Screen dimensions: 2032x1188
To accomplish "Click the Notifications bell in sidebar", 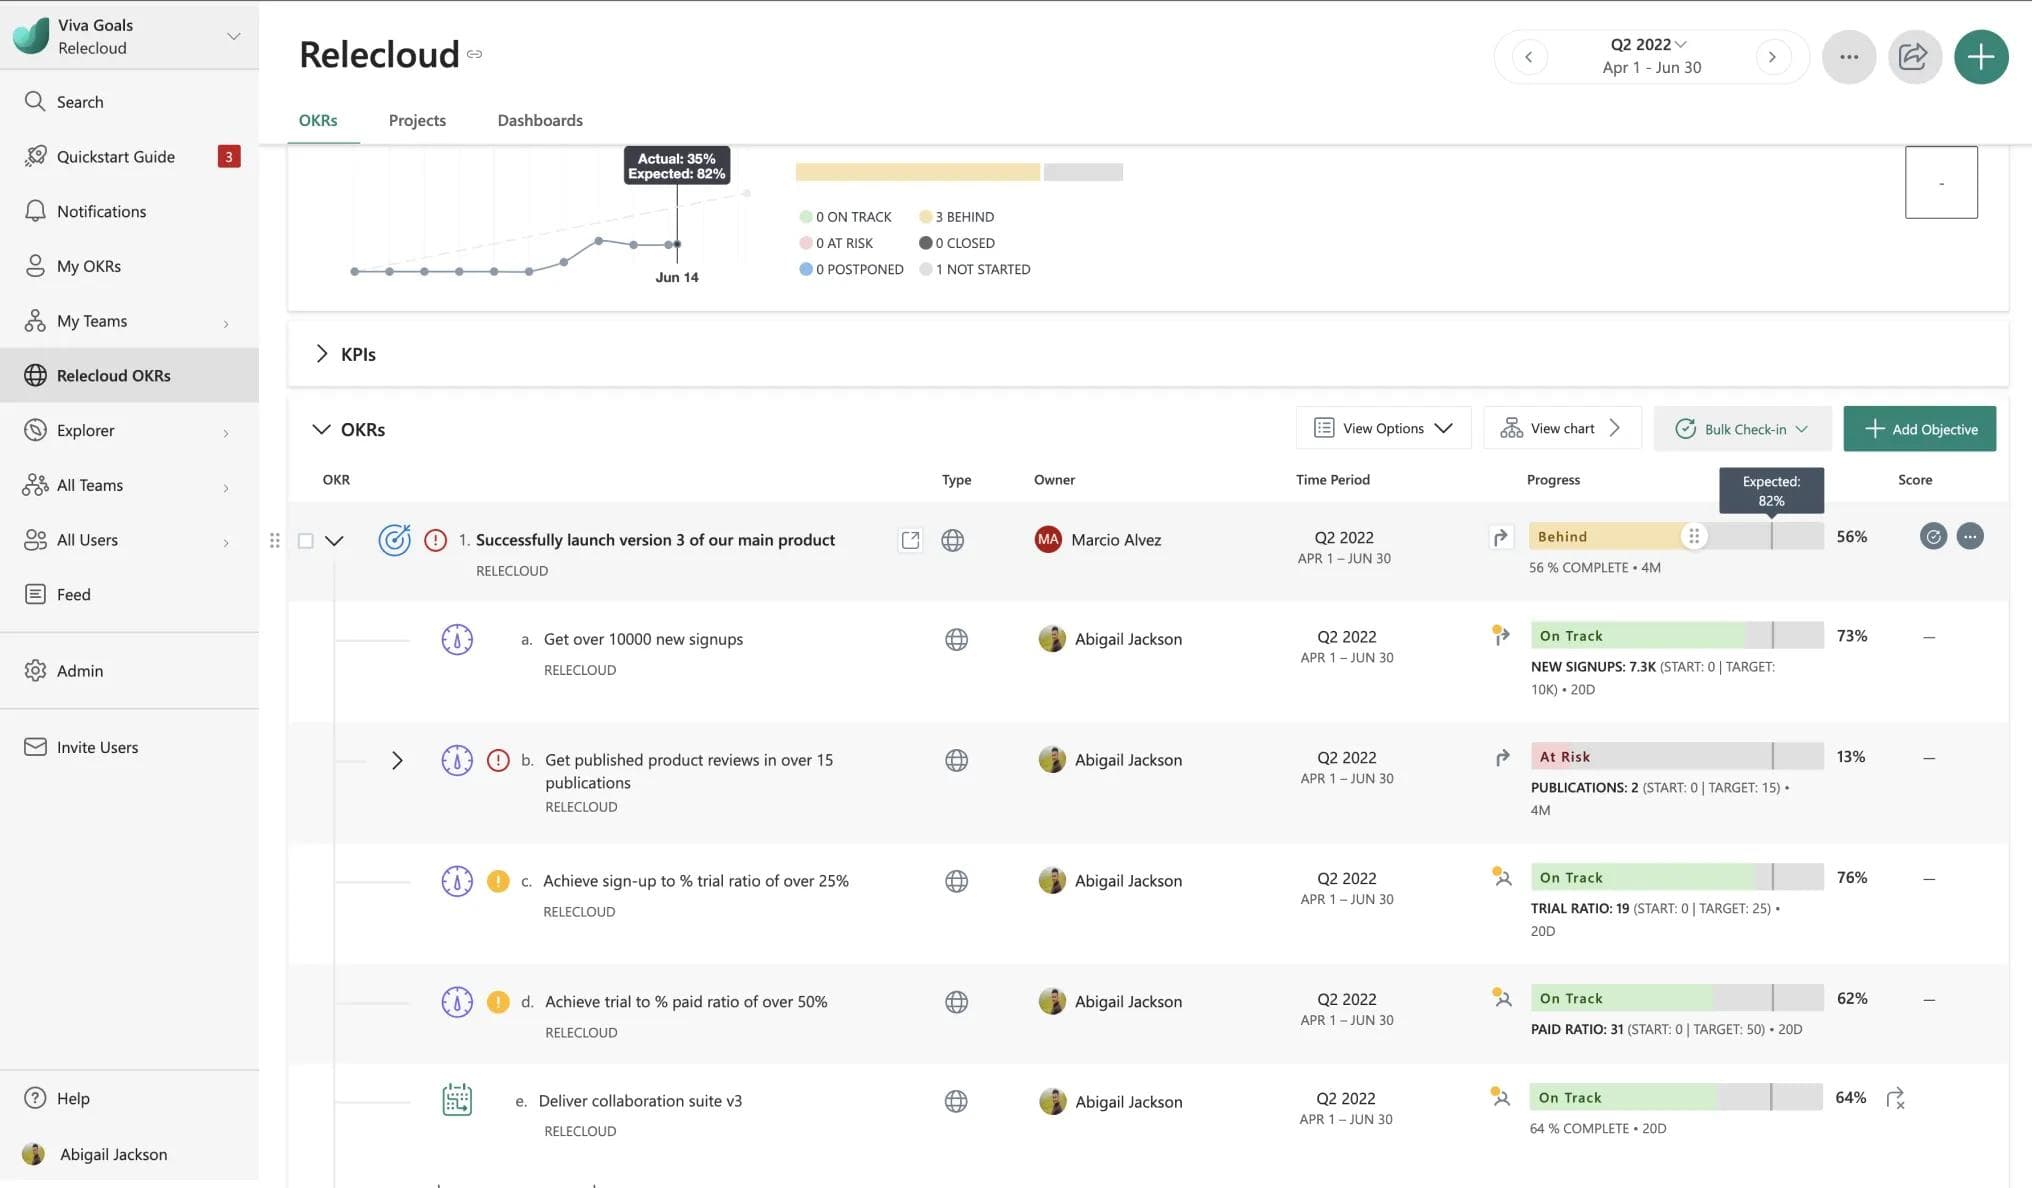I will (36, 211).
